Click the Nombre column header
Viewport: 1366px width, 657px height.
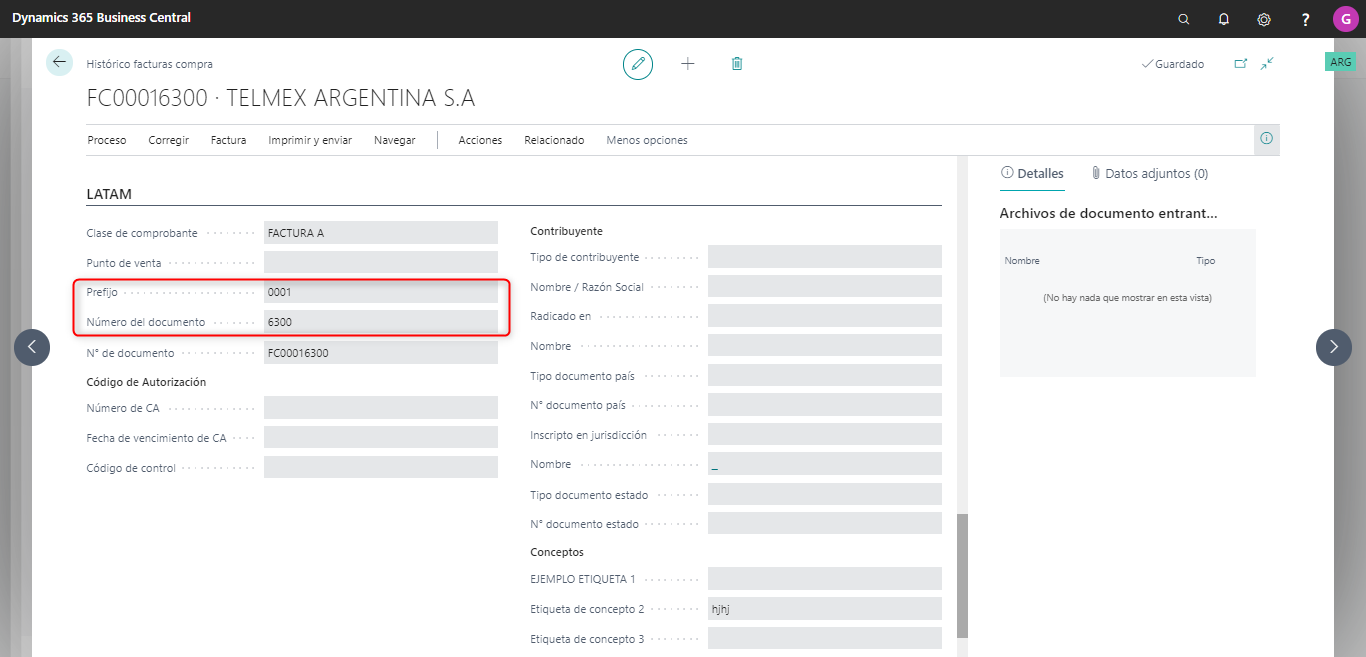pos(1022,261)
